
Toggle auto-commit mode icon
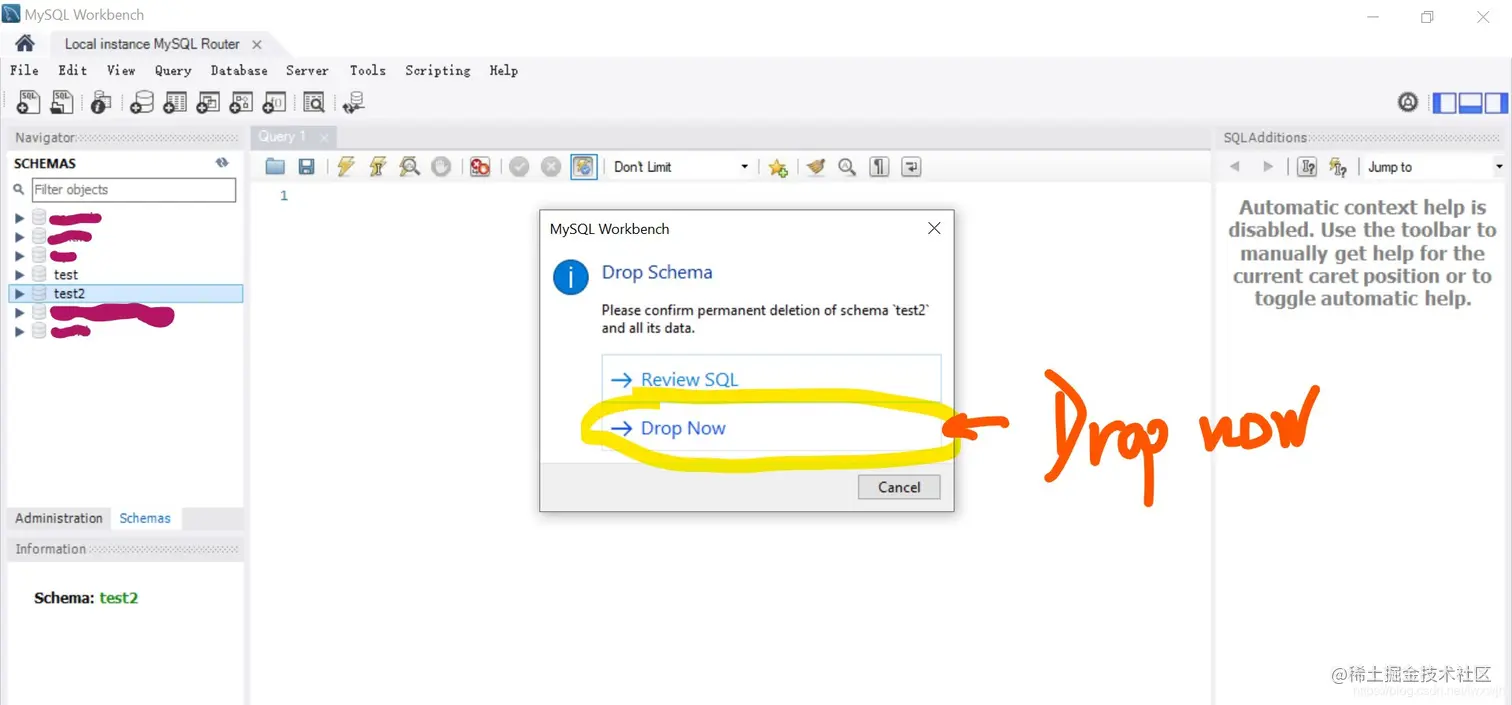click(x=584, y=167)
